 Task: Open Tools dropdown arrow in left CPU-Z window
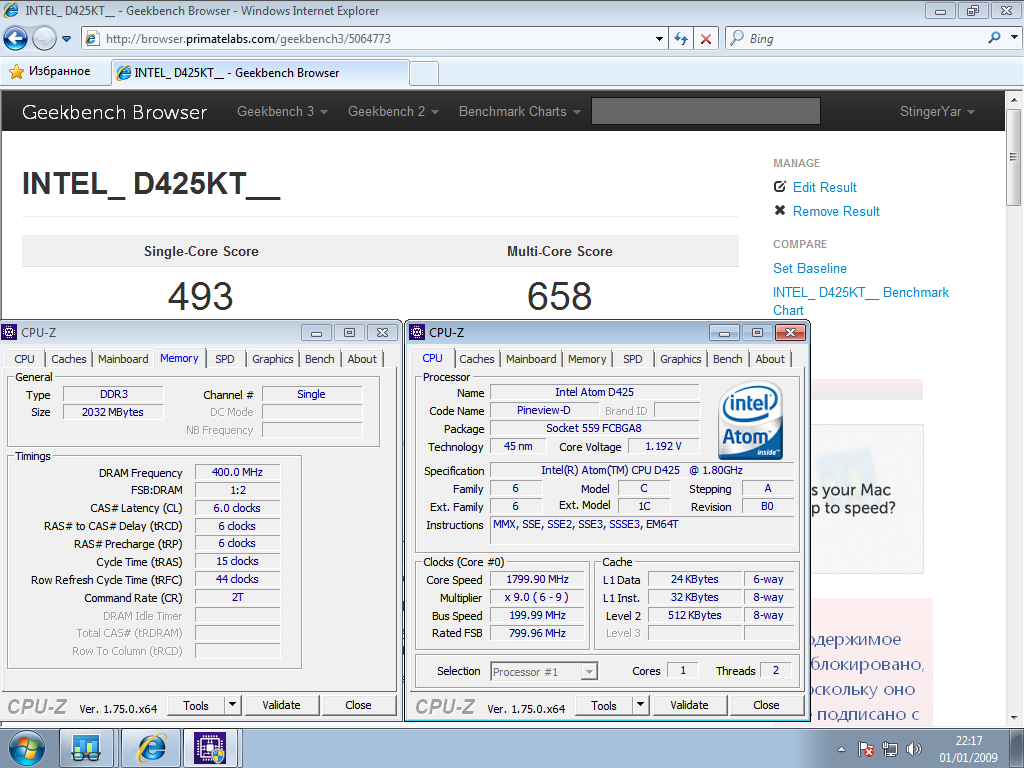point(232,705)
